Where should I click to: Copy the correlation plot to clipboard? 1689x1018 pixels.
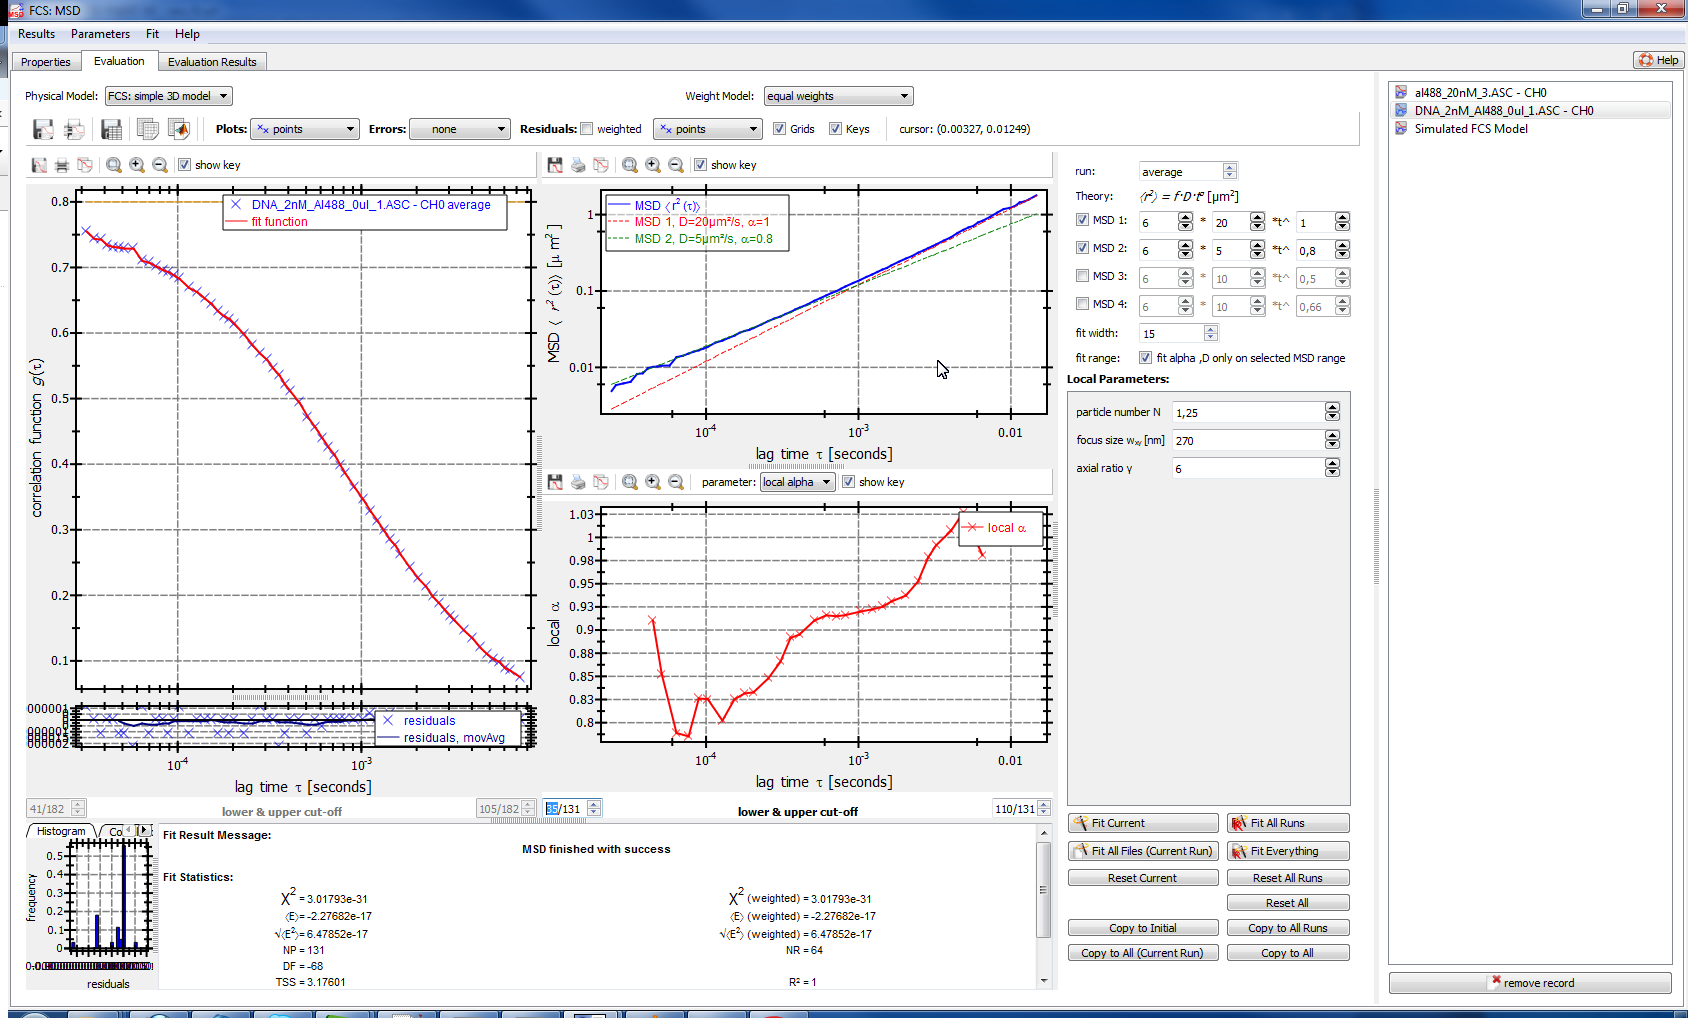click(85, 165)
